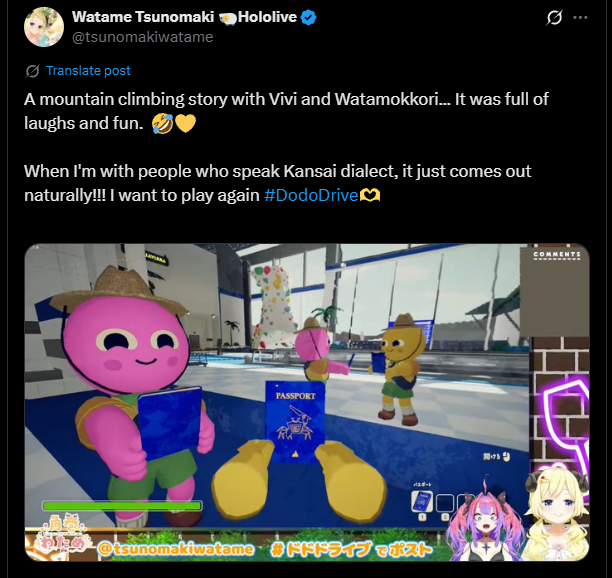The height and width of the screenshot is (578, 612).
Task: Click the laughing emoji in post text
Action: click(162, 123)
